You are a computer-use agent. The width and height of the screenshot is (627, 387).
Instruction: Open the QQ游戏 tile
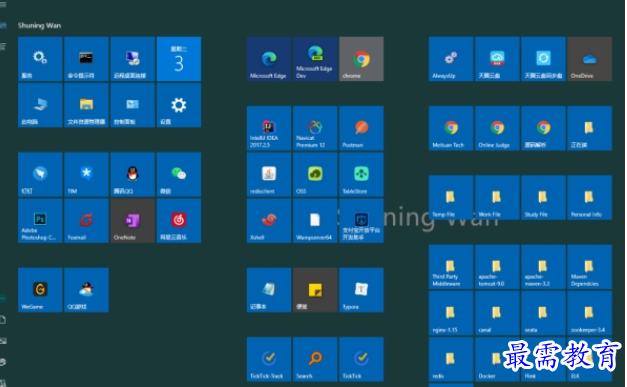(86, 290)
